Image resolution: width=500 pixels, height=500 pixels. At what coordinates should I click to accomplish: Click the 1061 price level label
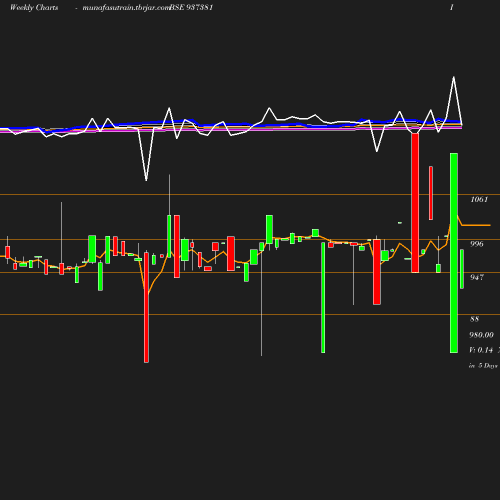[479, 199]
